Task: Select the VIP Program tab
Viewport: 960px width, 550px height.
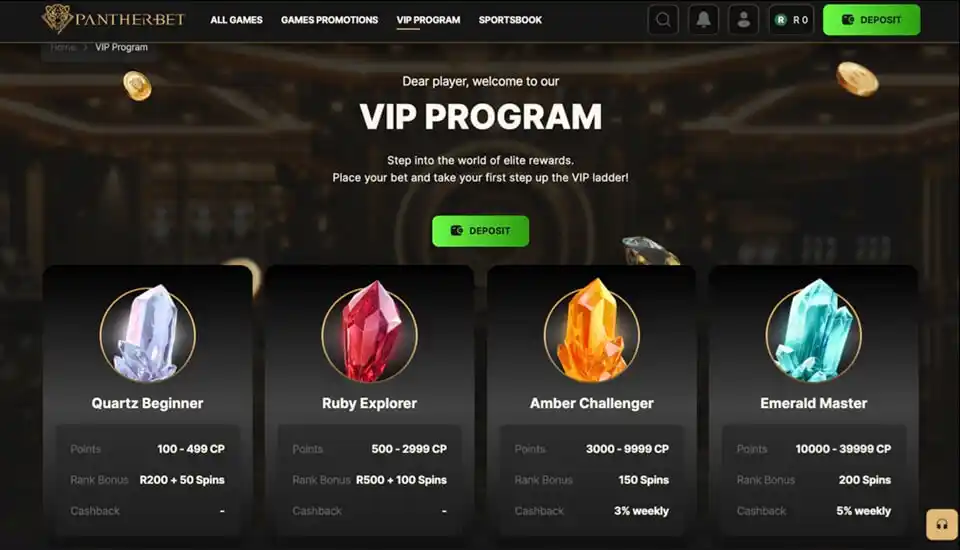Action: [429, 20]
